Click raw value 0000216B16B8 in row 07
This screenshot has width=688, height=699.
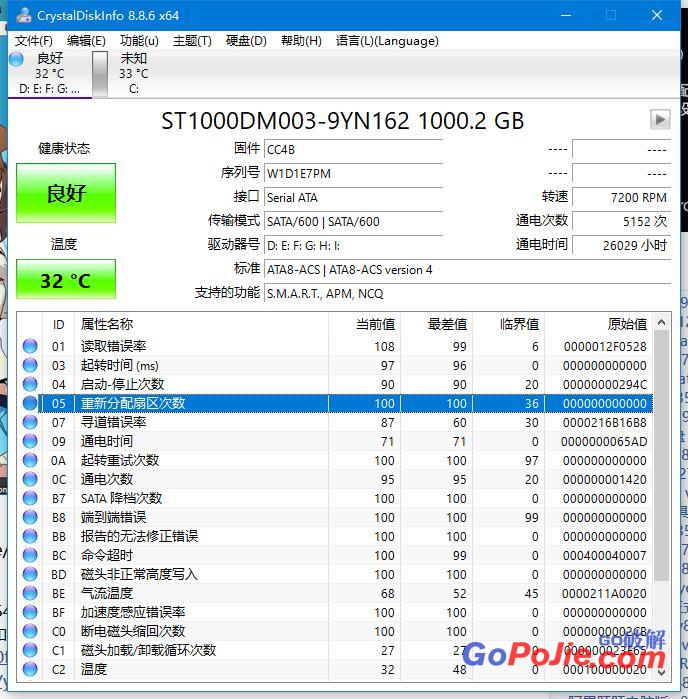coord(605,423)
